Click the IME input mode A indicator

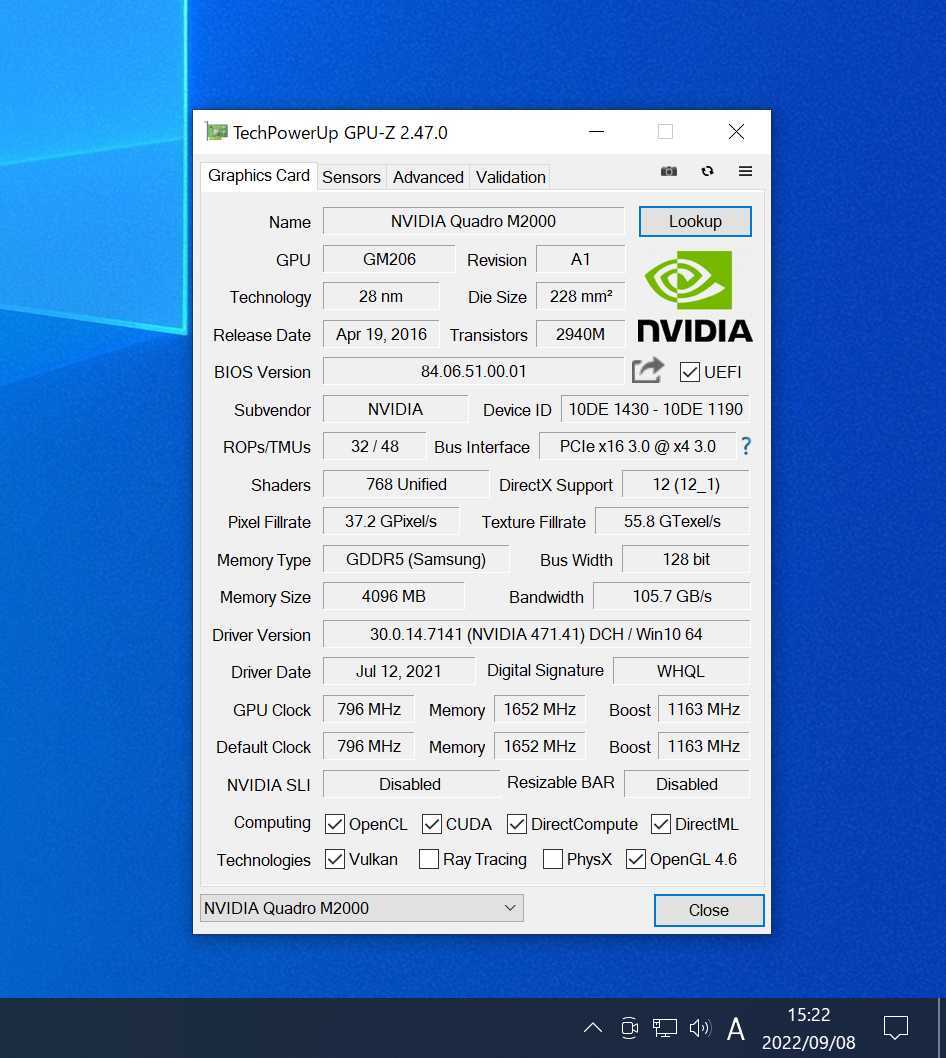[735, 1029]
